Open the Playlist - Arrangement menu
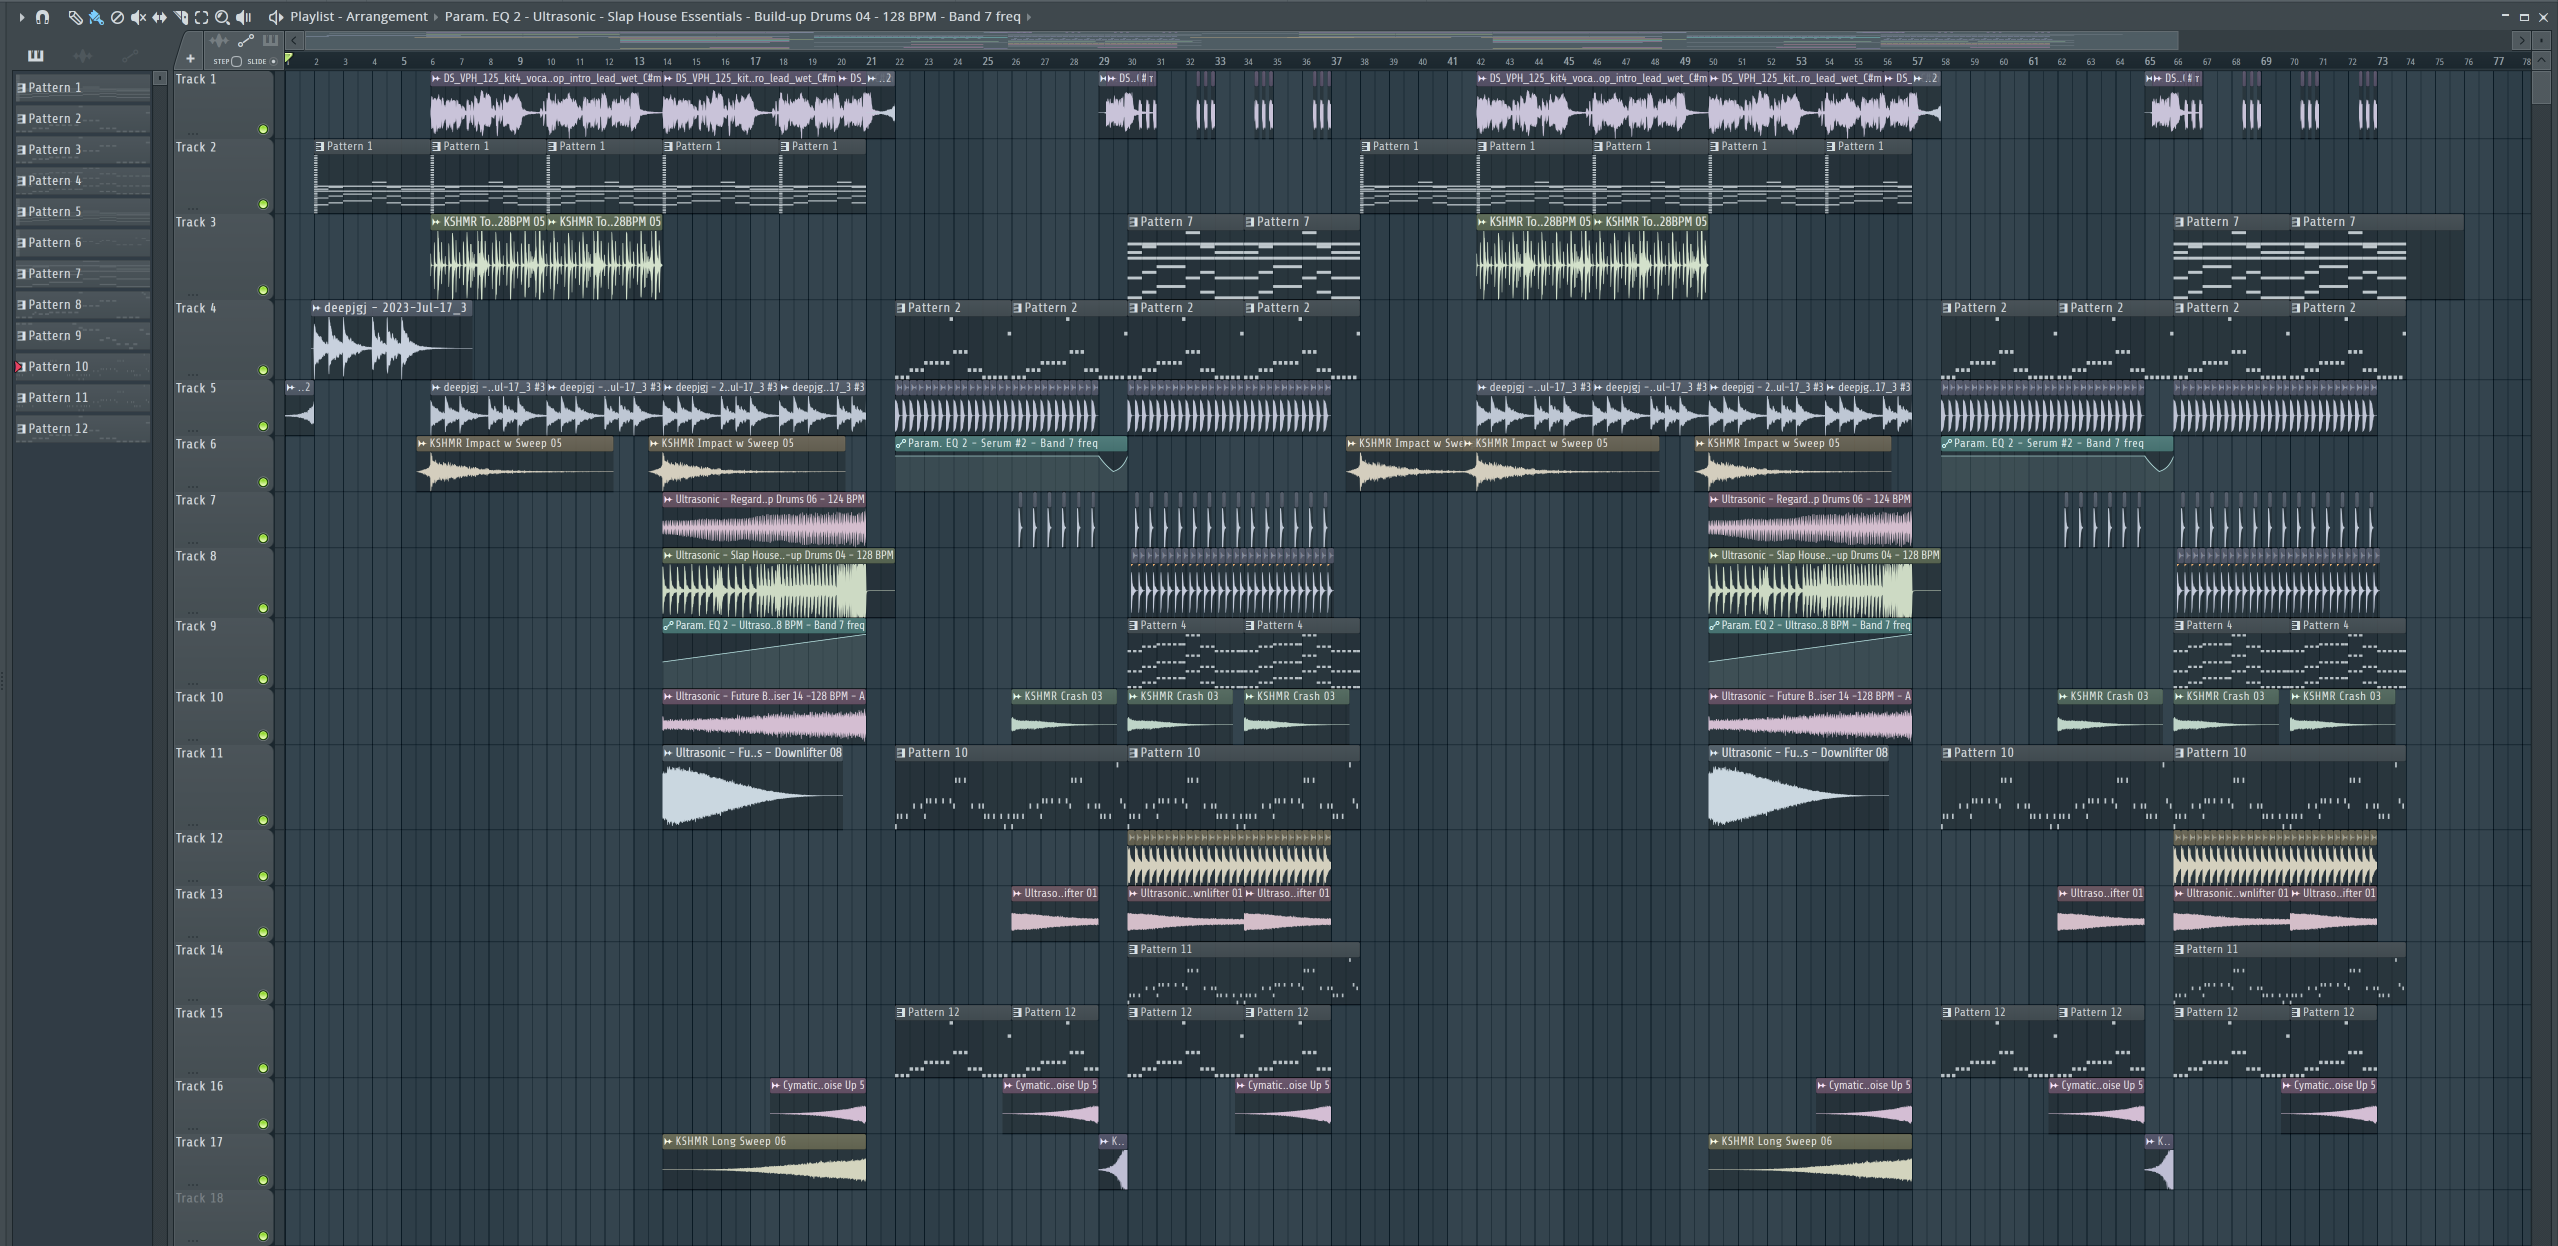The width and height of the screenshot is (2558, 1246). pyautogui.click(x=359, y=17)
